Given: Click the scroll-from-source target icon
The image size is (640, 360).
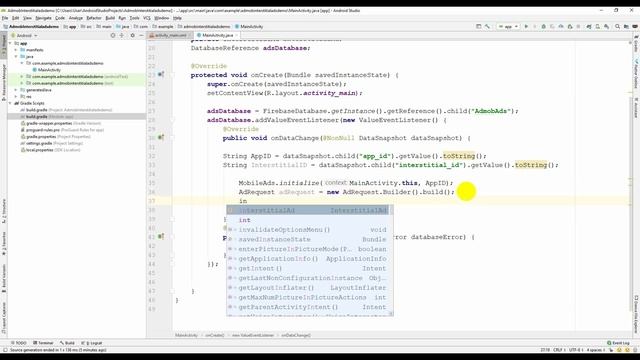Looking at the screenshot, I should click(113, 36).
